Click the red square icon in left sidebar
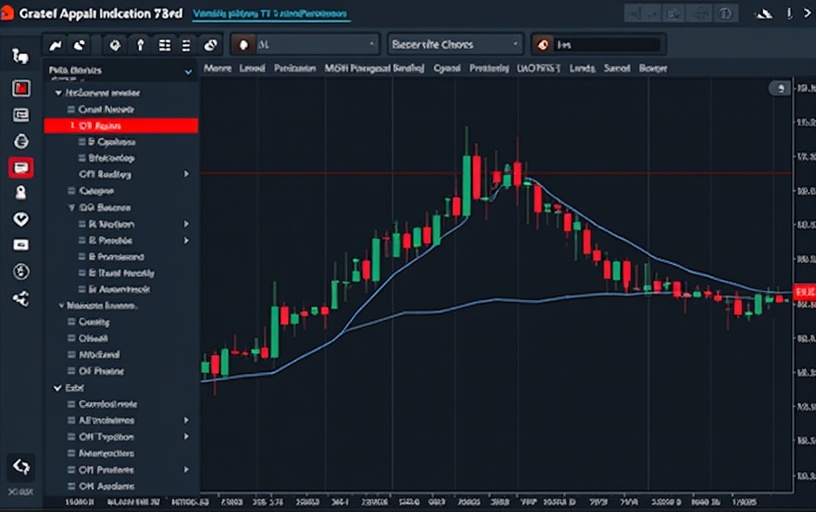The image size is (816, 512). (x=20, y=88)
